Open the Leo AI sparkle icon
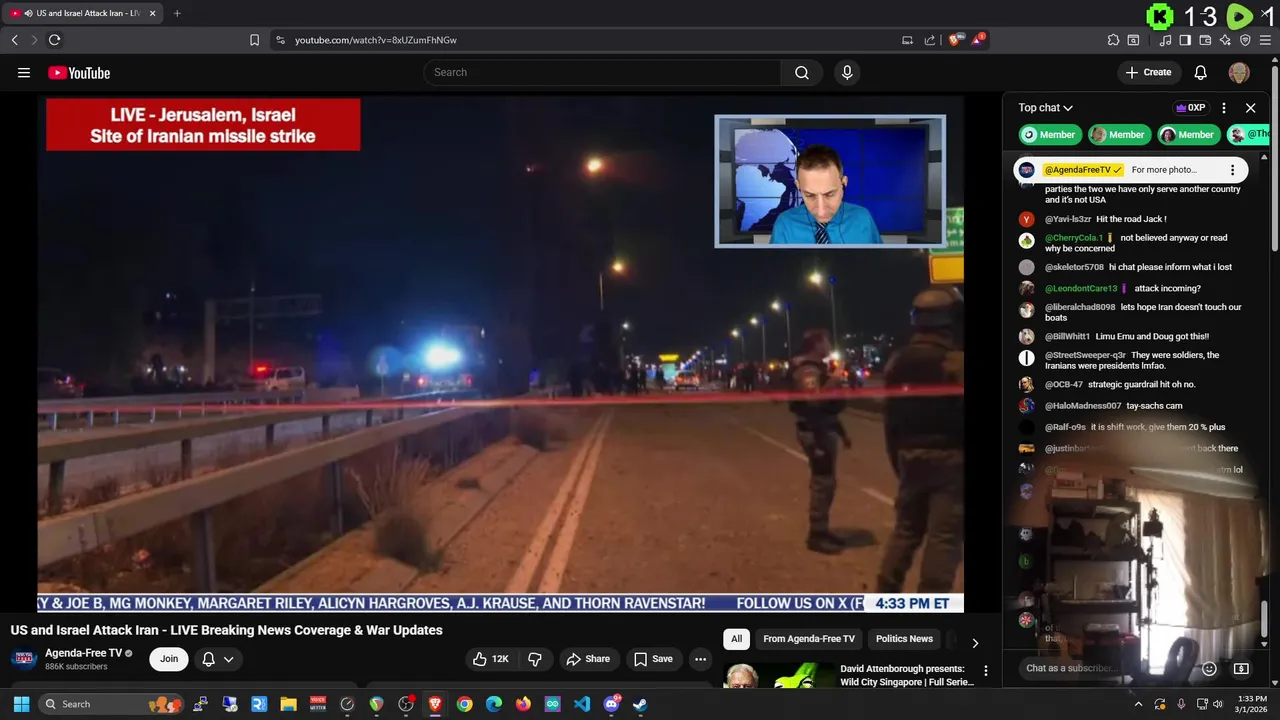Image resolution: width=1280 pixels, height=720 pixels. coord(1225,40)
